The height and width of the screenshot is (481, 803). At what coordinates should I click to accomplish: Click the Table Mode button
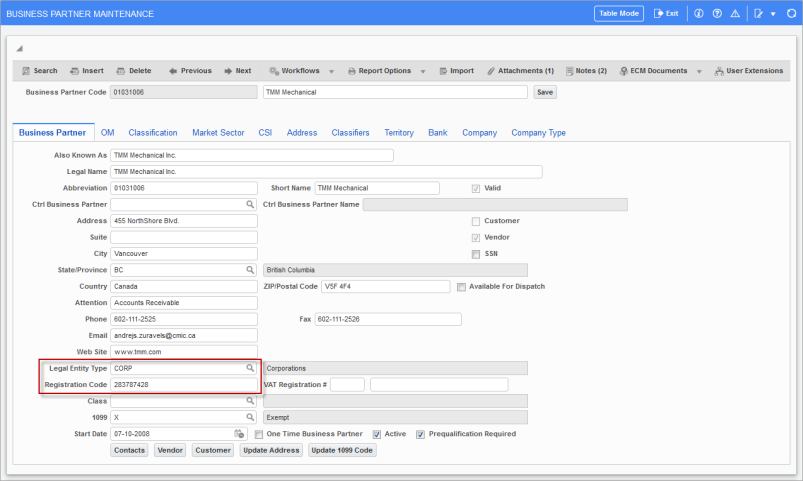click(x=619, y=14)
